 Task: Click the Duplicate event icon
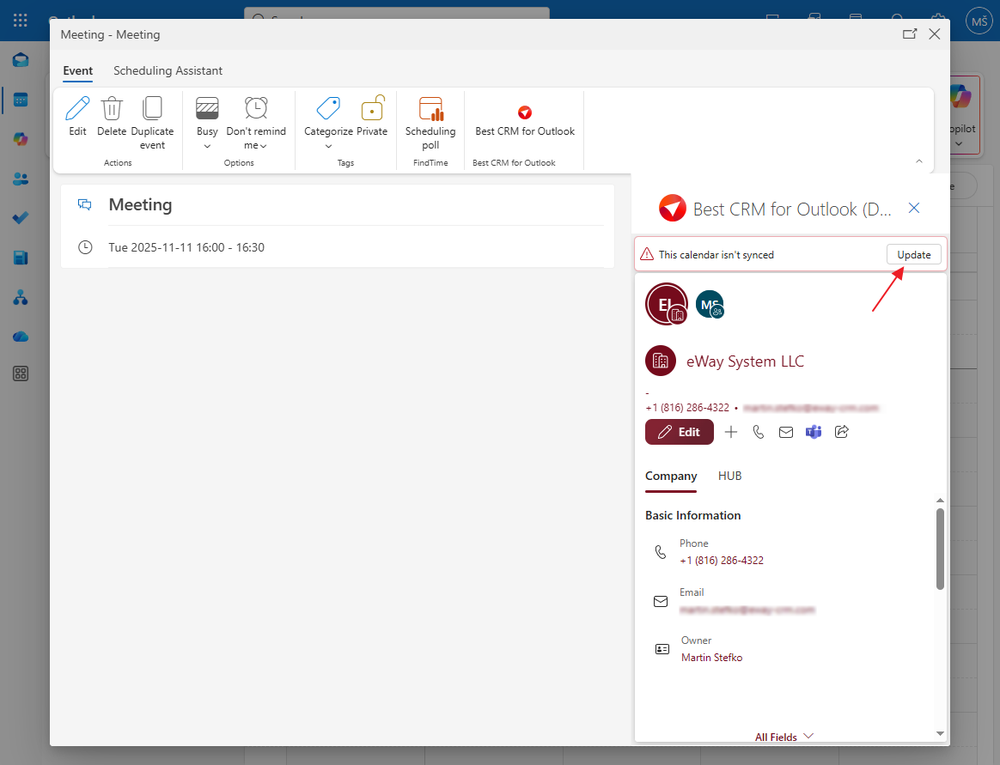(x=152, y=109)
